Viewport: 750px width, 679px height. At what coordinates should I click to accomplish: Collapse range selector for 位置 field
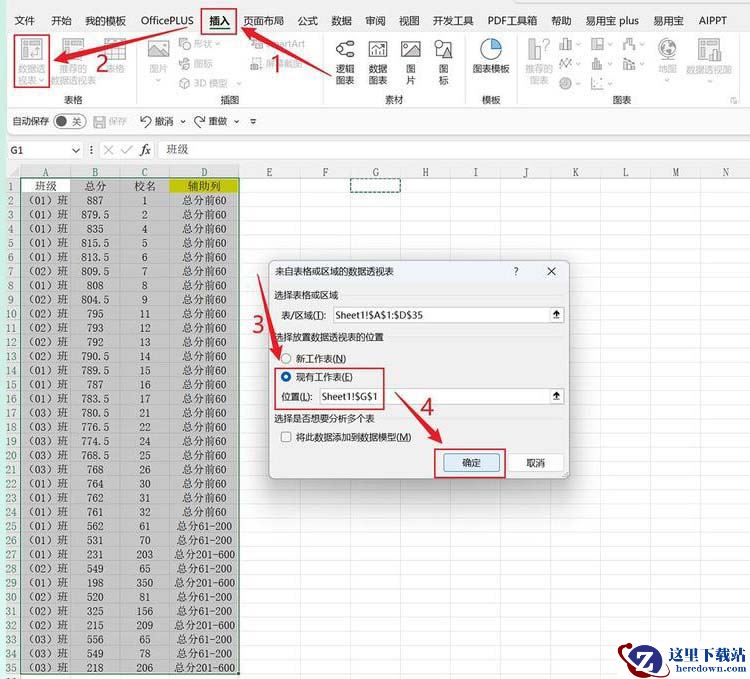click(x=556, y=396)
